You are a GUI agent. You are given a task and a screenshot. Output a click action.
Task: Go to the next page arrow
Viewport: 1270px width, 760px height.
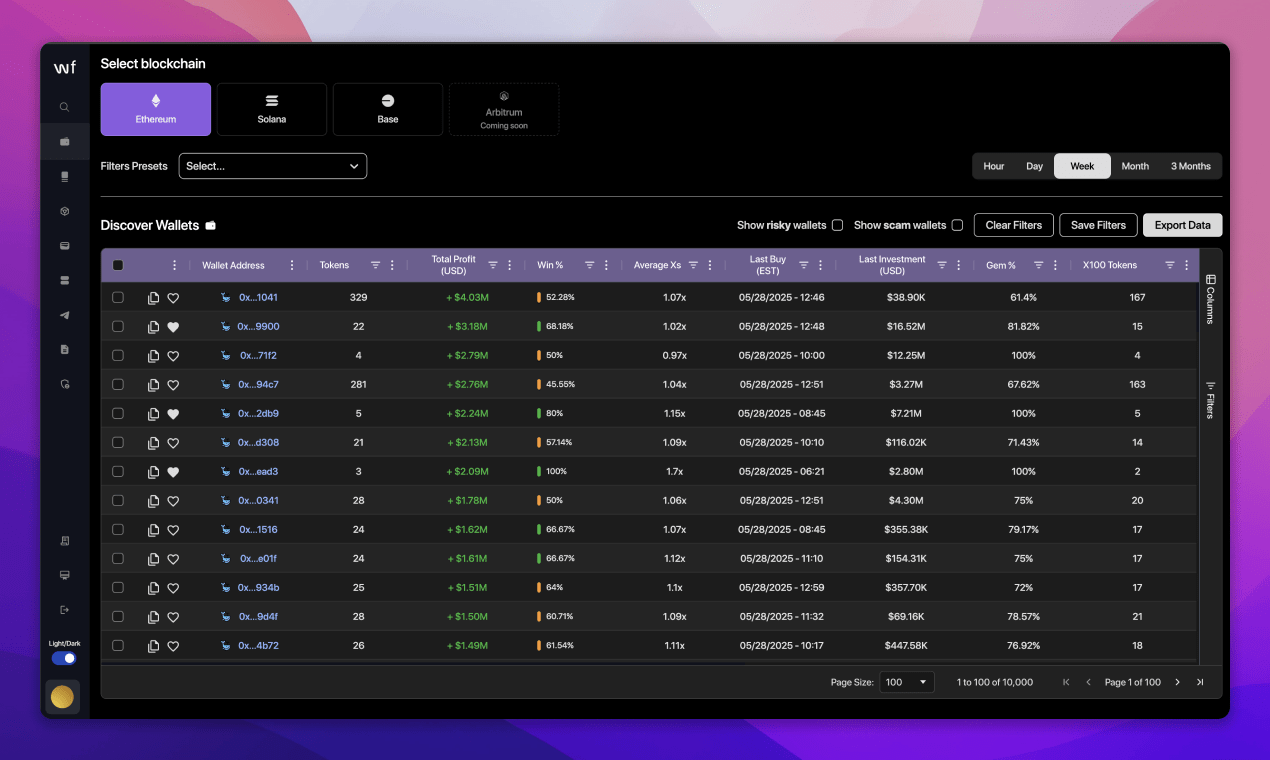click(1177, 682)
